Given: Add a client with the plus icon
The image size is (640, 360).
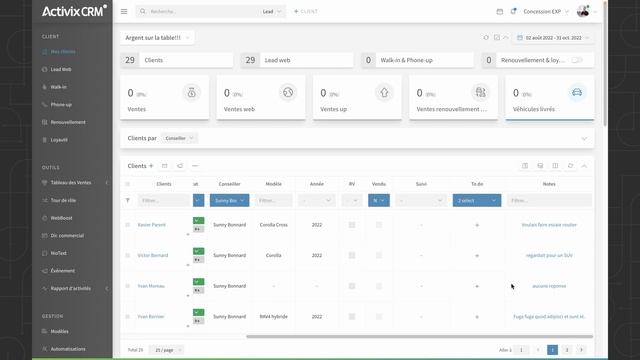Looking at the screenshot, I should (151, 166).
